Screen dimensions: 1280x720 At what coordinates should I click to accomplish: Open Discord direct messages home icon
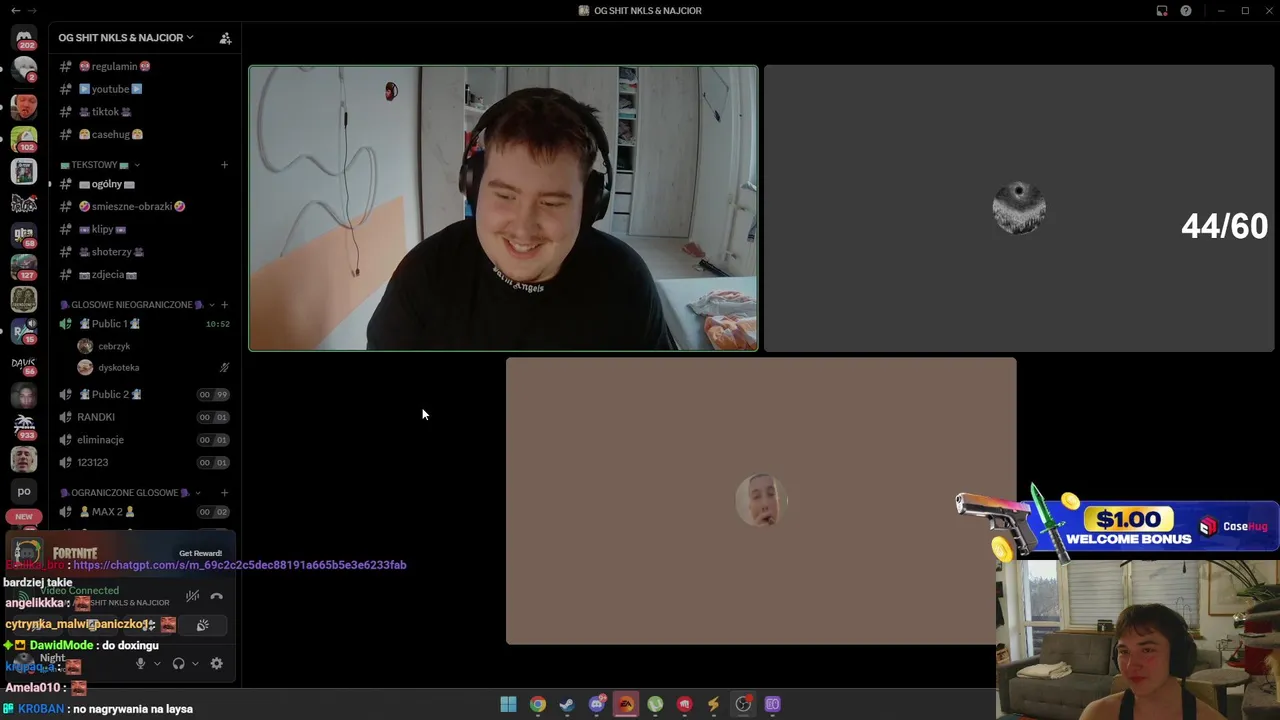click(24, 37)
